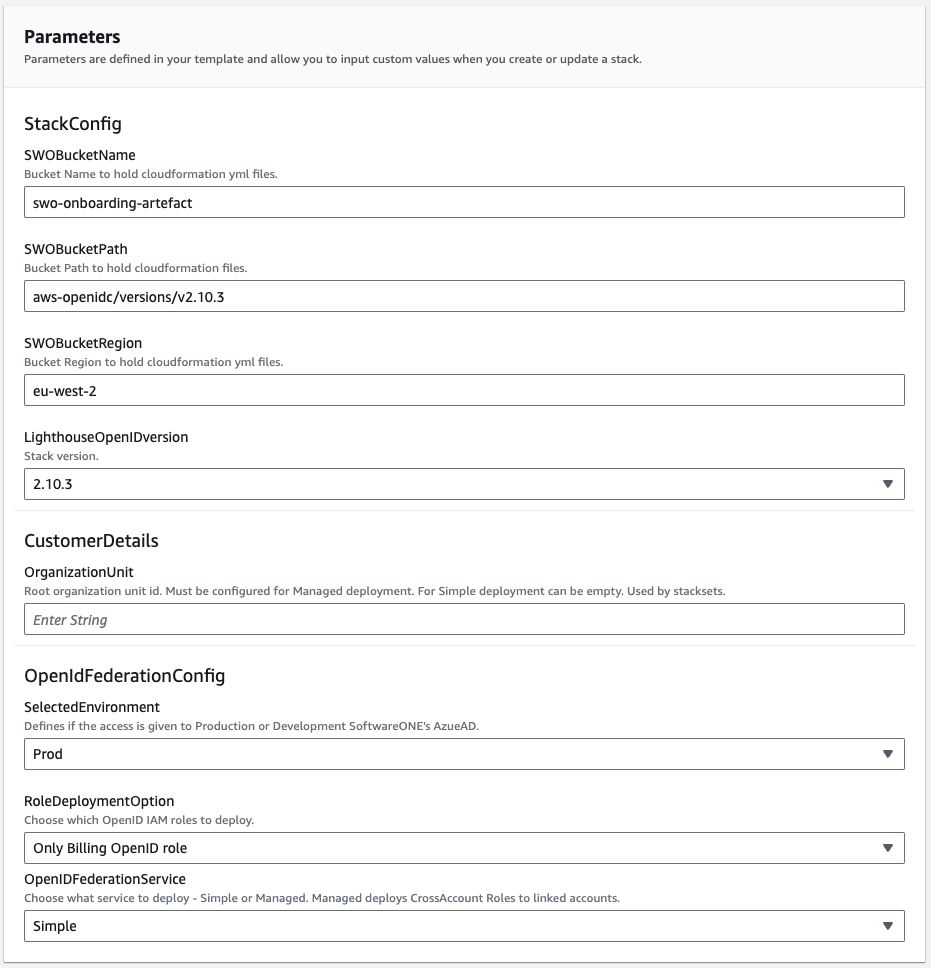Expand the OpenIDFederationService dropdown
Viewport: 931px width, 968px height.
coord(463,926)
